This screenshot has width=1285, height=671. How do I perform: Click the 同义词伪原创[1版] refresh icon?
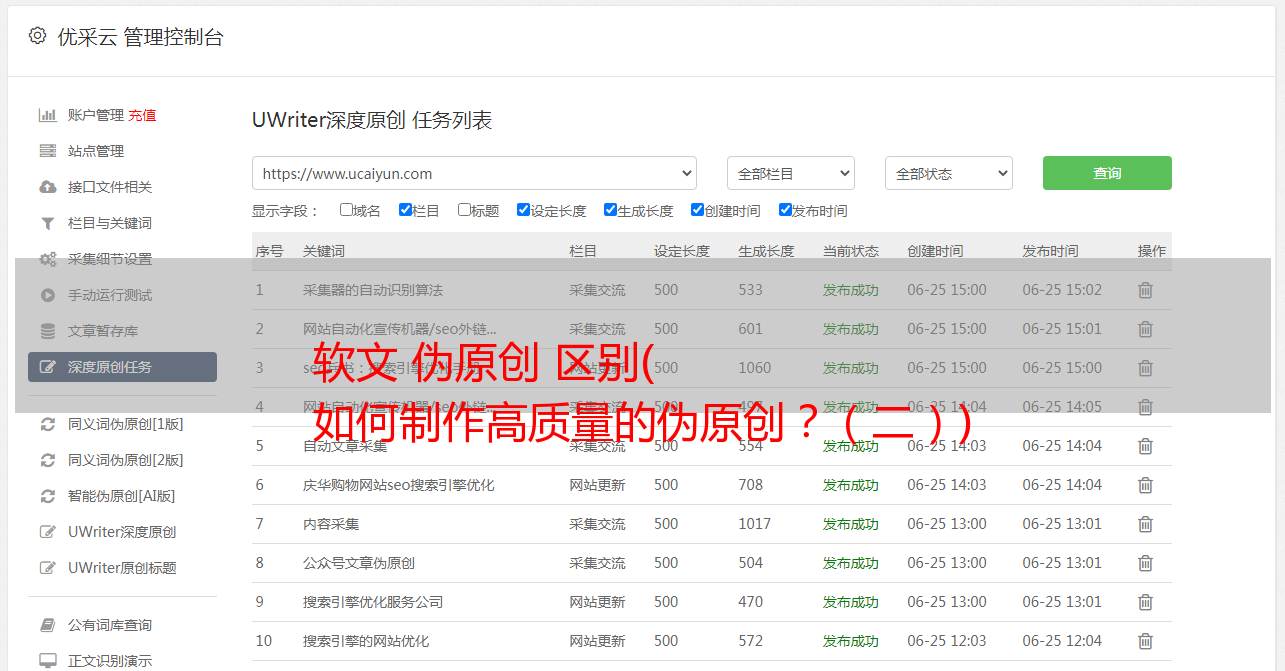pyautogui.click(x=48, y=424)
